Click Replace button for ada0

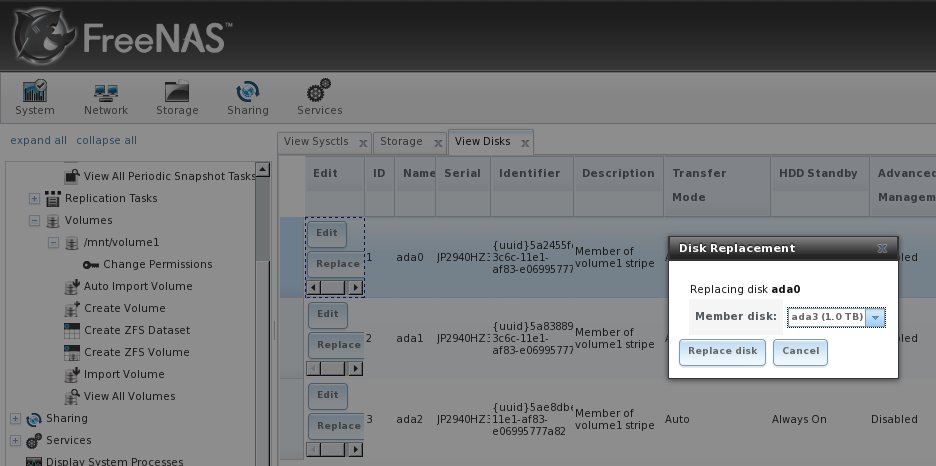[336, 264]
